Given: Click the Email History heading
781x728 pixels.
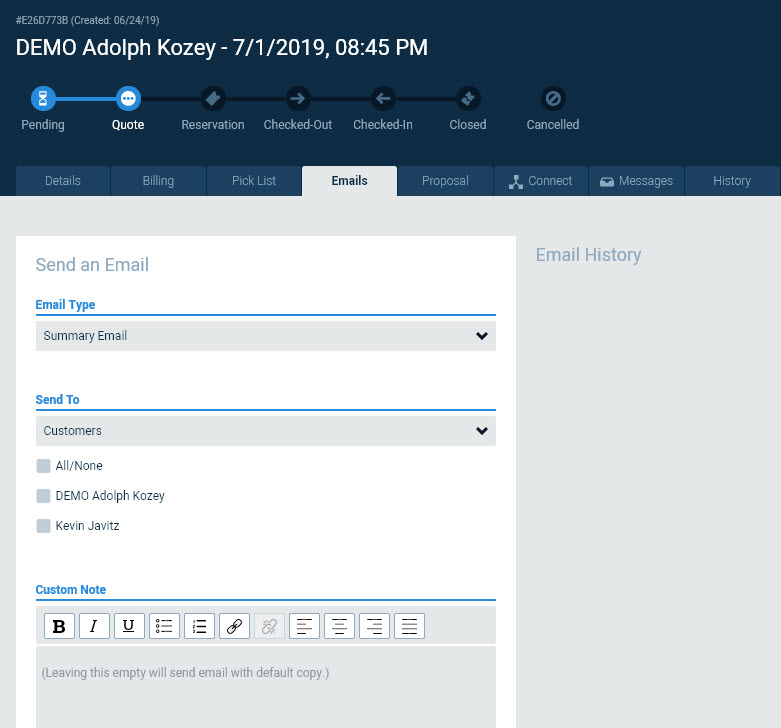Looking at the screenshot, I should coord(588,255).
